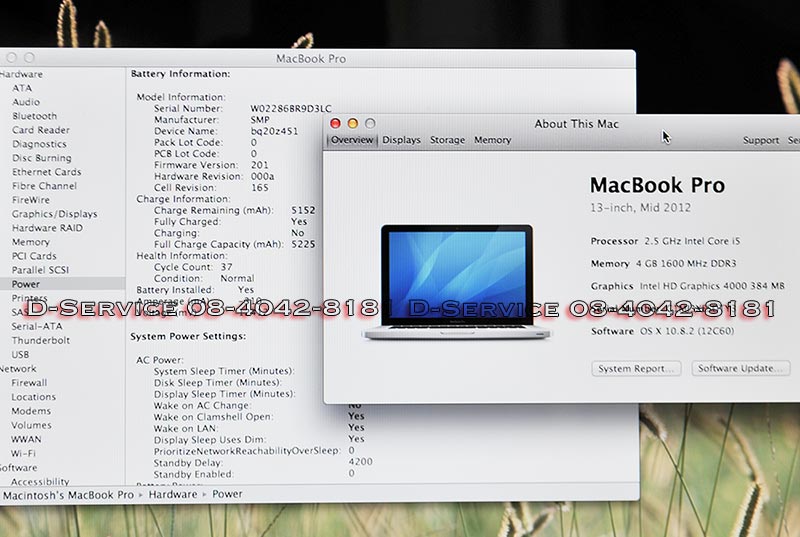Image resolution: width=800 pixels, height=537 pixels.
Task: Close the About This Mac window
Action: [x=335, y=123]
